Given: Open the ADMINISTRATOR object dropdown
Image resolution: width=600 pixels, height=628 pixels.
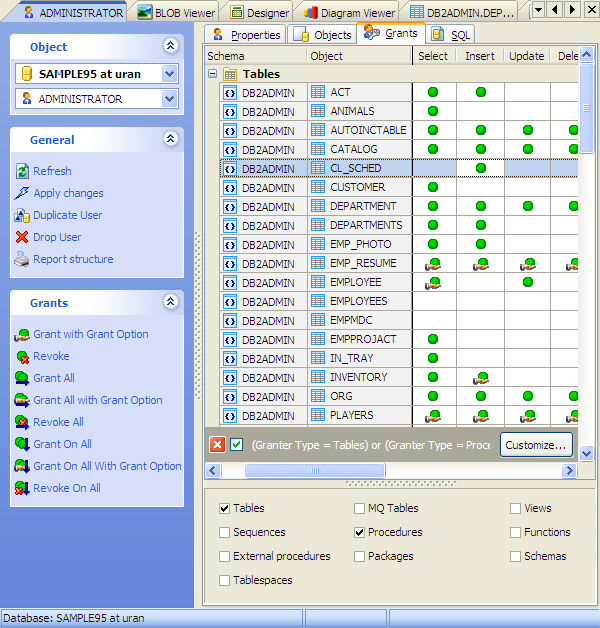Looking at the screenshot, I should point(169,99).
